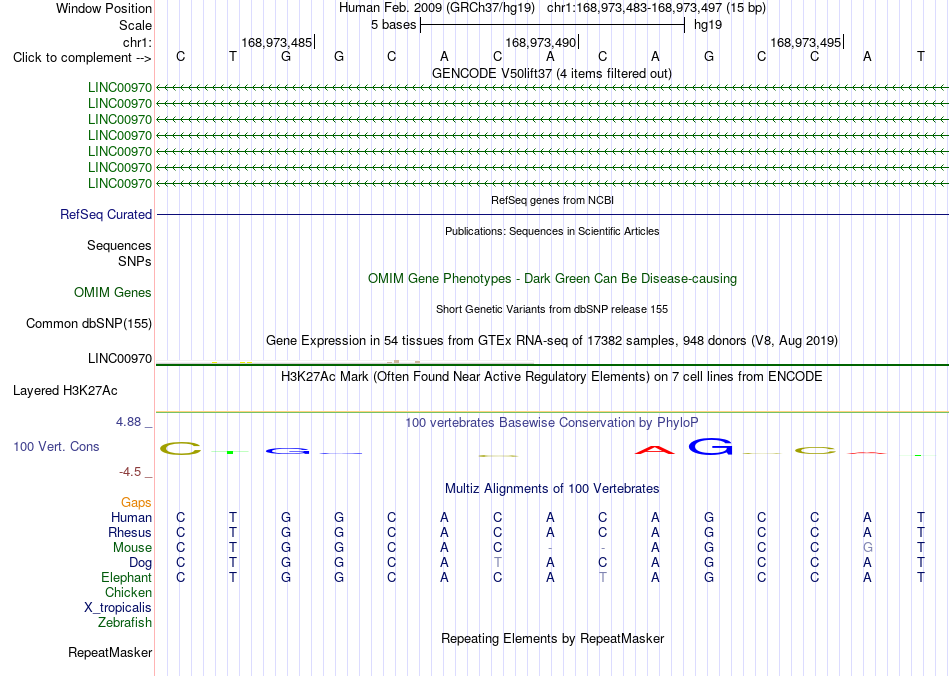
Task: Click the RefSeq Curated track label
Action: click(x=106, y=214)
